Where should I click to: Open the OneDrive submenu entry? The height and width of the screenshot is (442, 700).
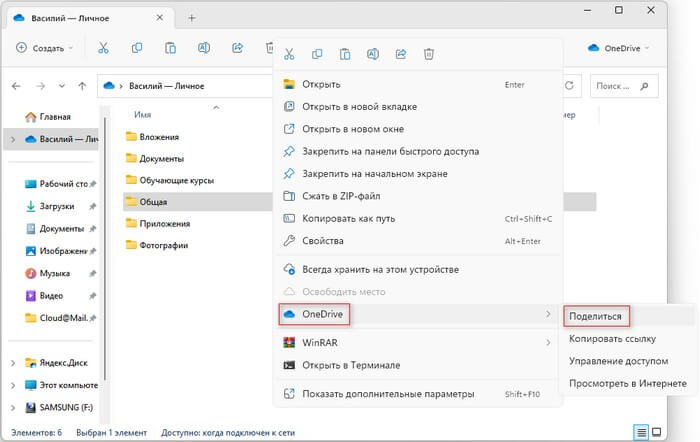417,314
